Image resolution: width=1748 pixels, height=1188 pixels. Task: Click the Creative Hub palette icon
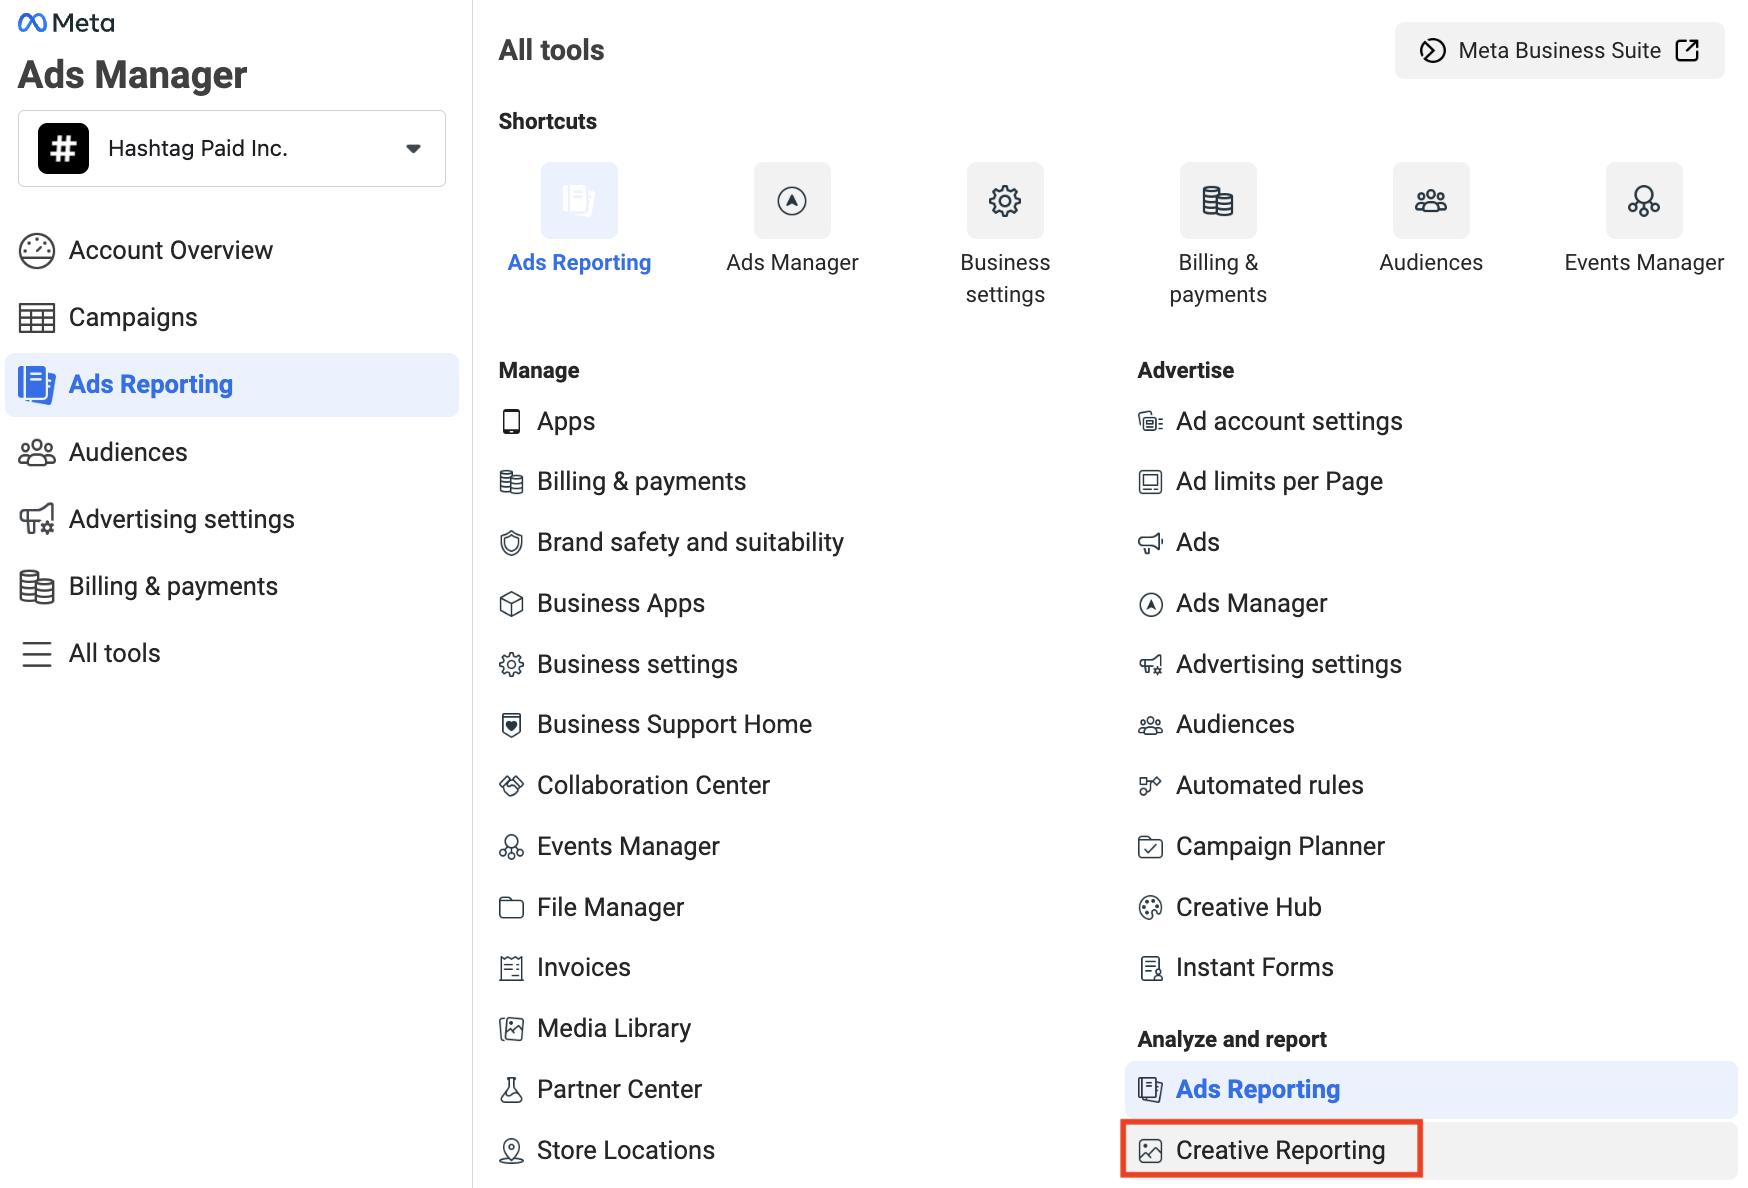point(1150,908)
